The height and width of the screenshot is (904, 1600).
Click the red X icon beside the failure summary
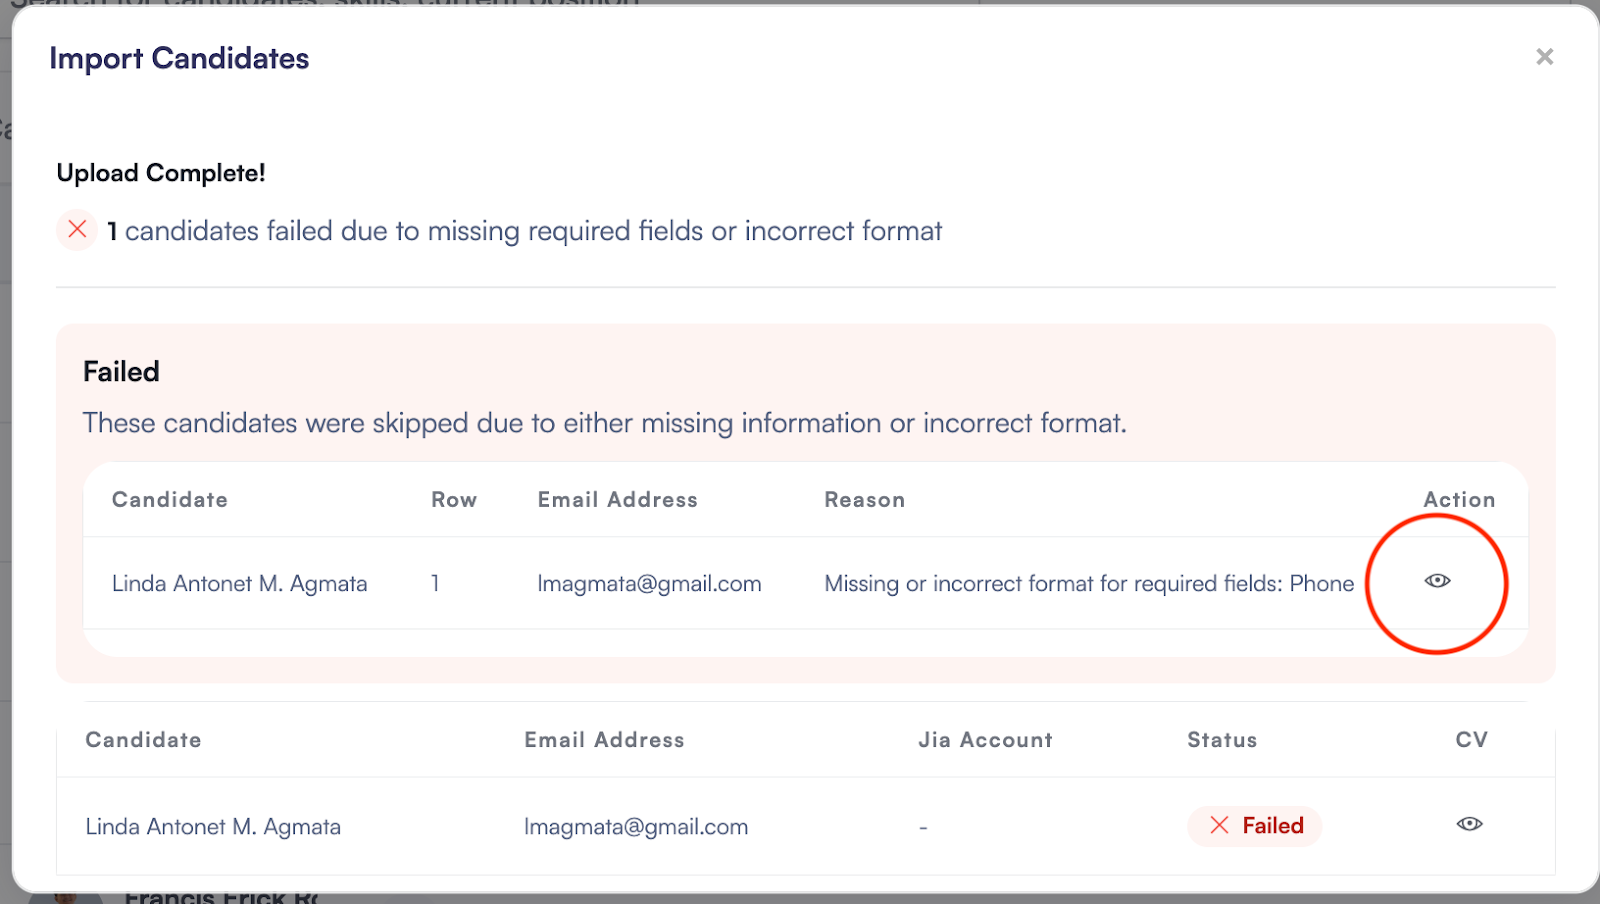click(77, 230)
